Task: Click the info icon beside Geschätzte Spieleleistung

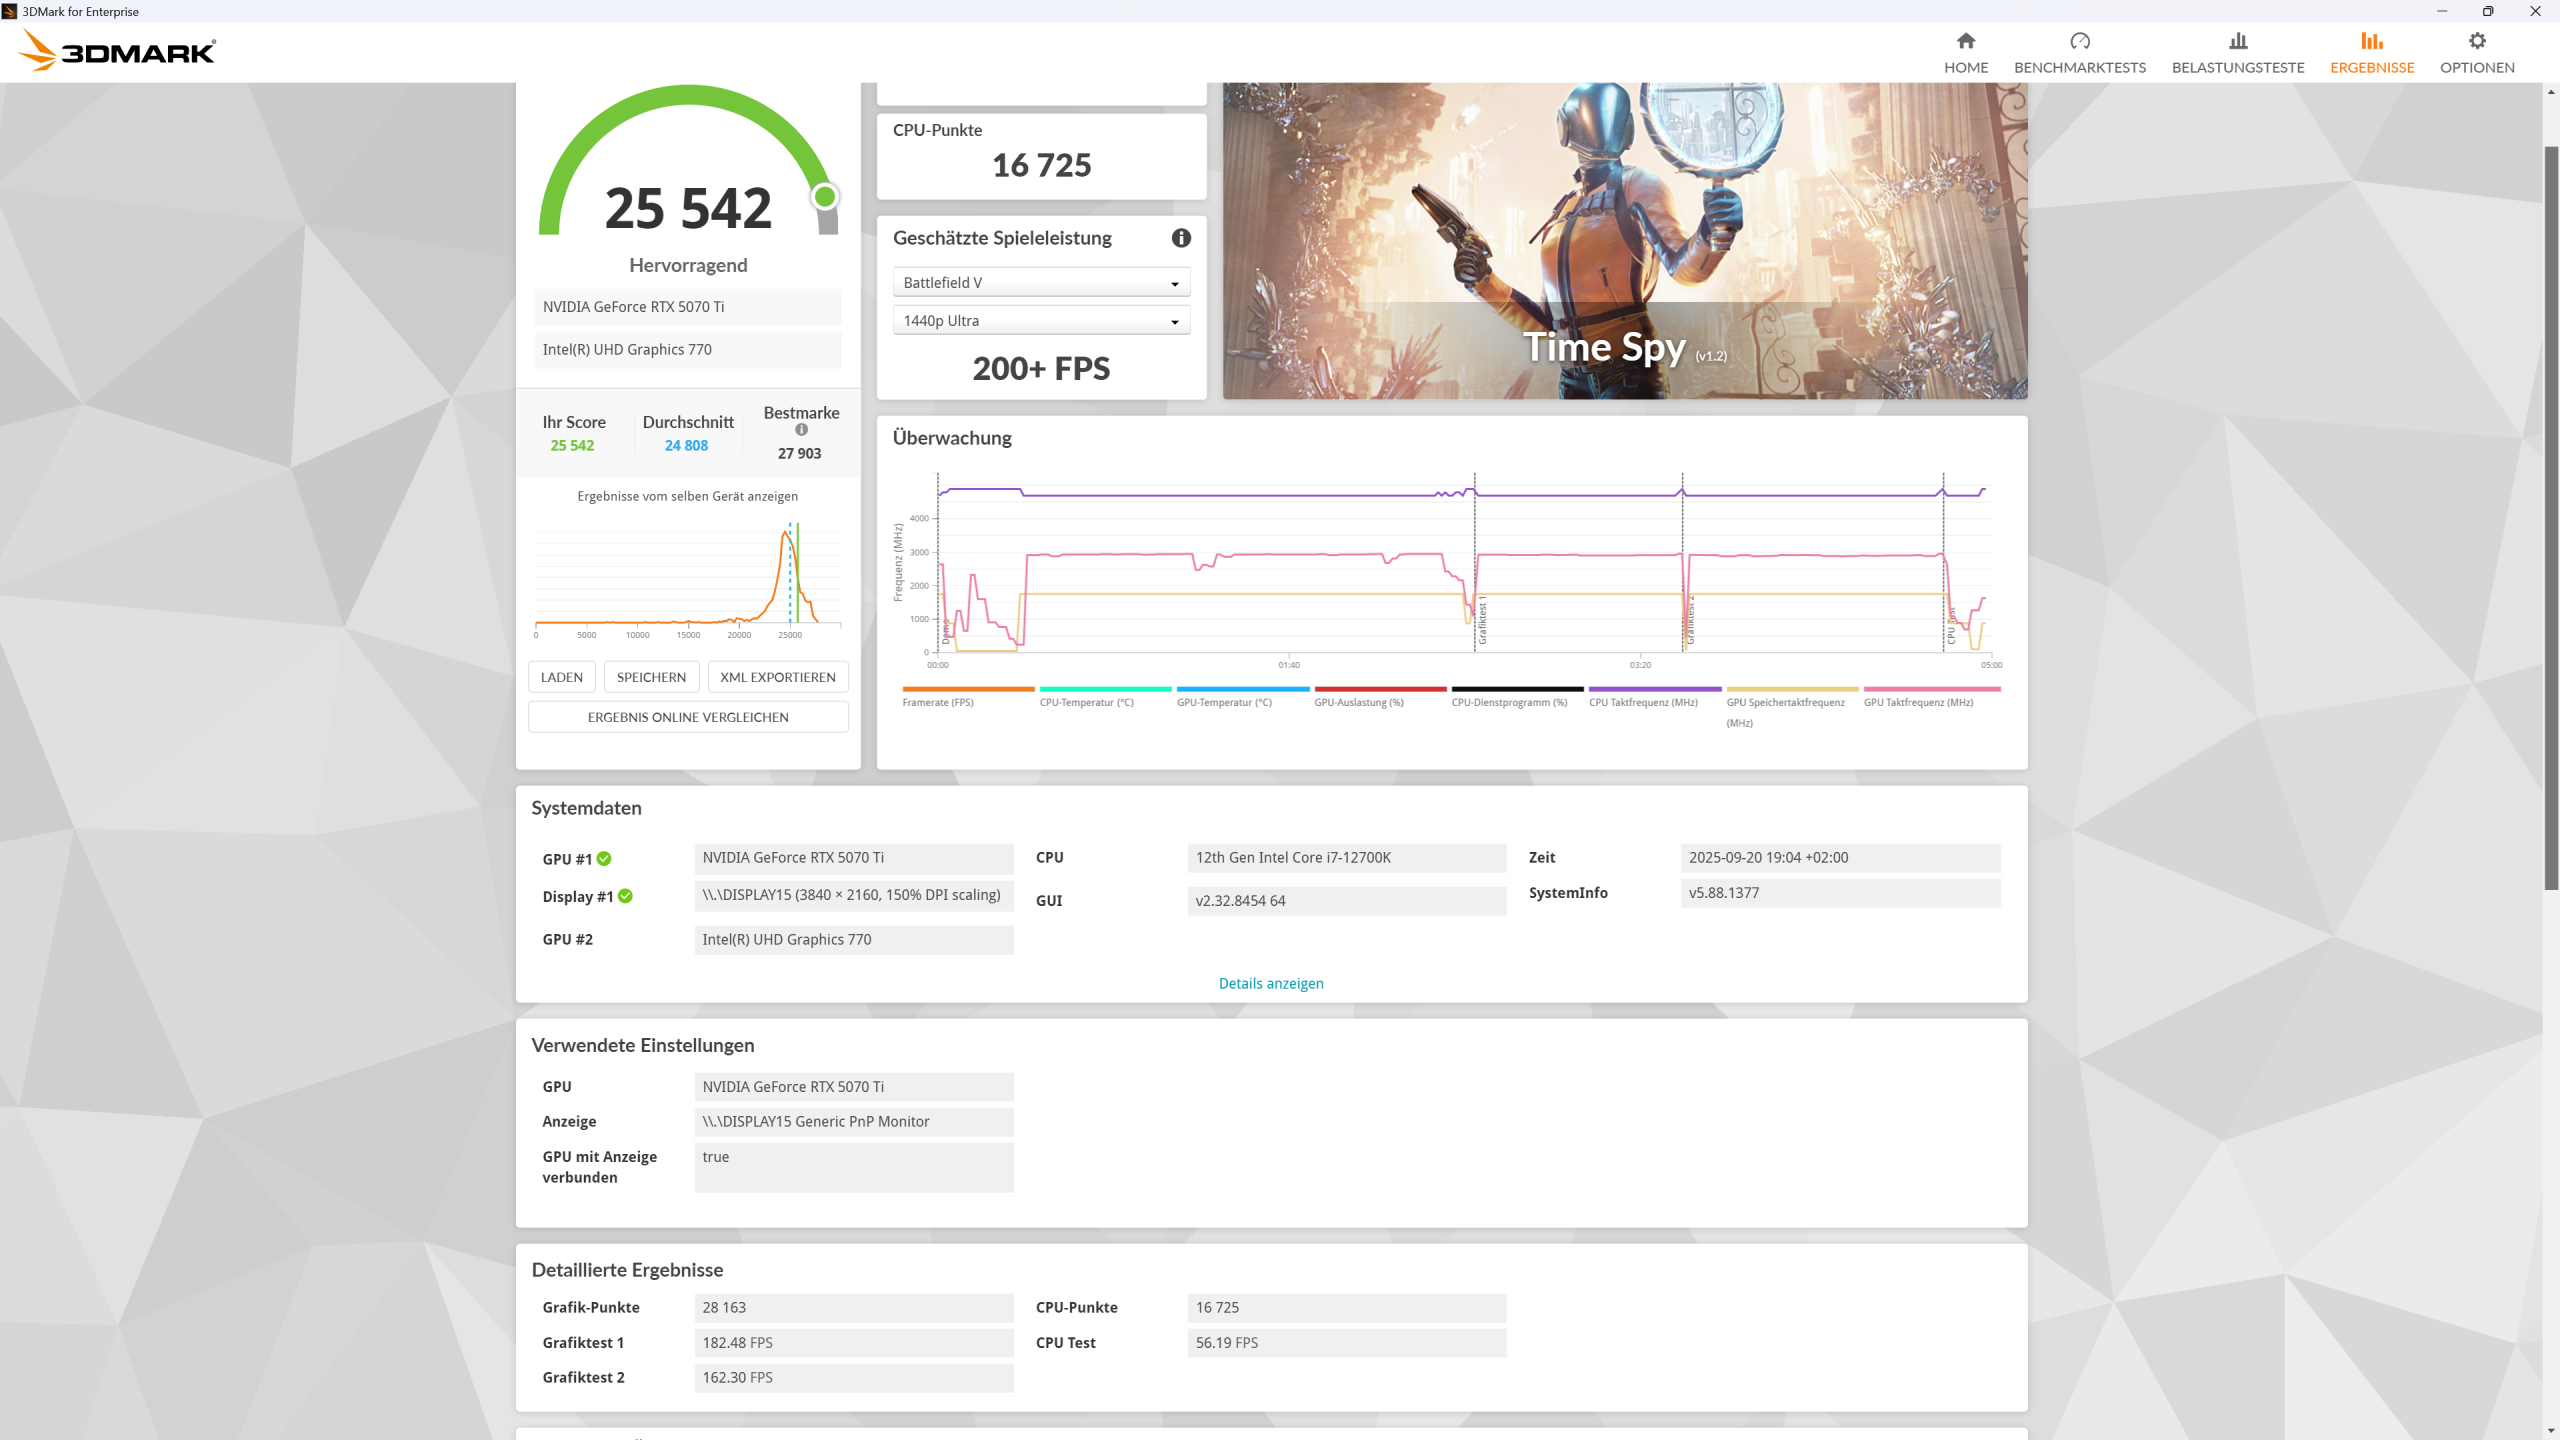Action: tap(1181, 238)
